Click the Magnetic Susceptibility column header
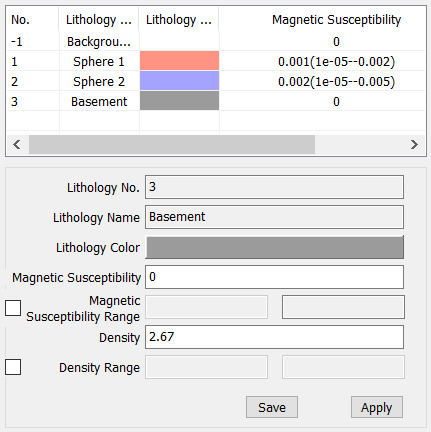 336,20
